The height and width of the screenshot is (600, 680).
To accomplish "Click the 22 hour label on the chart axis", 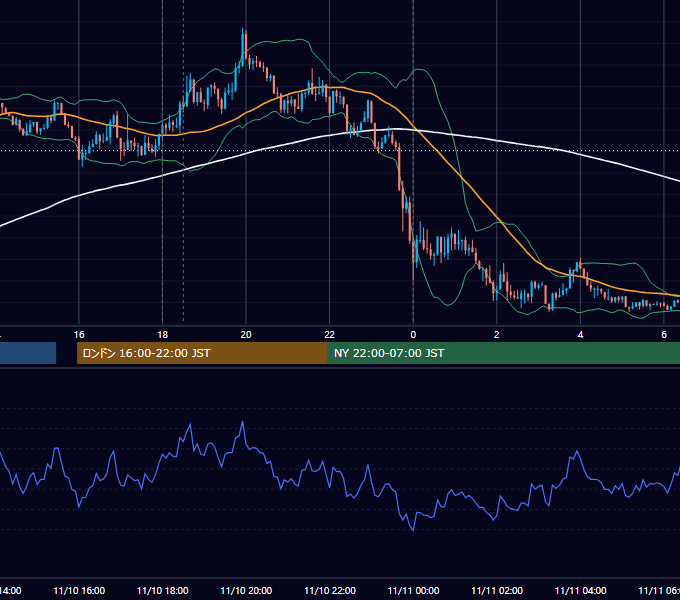I will tap(330, 335).
